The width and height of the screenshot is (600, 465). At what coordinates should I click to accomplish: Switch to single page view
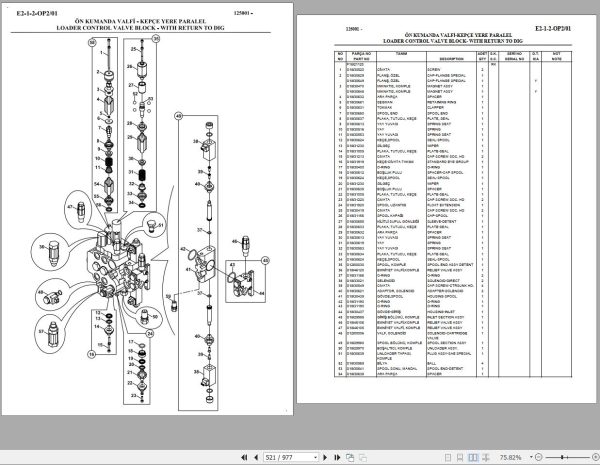pos(448,457)
